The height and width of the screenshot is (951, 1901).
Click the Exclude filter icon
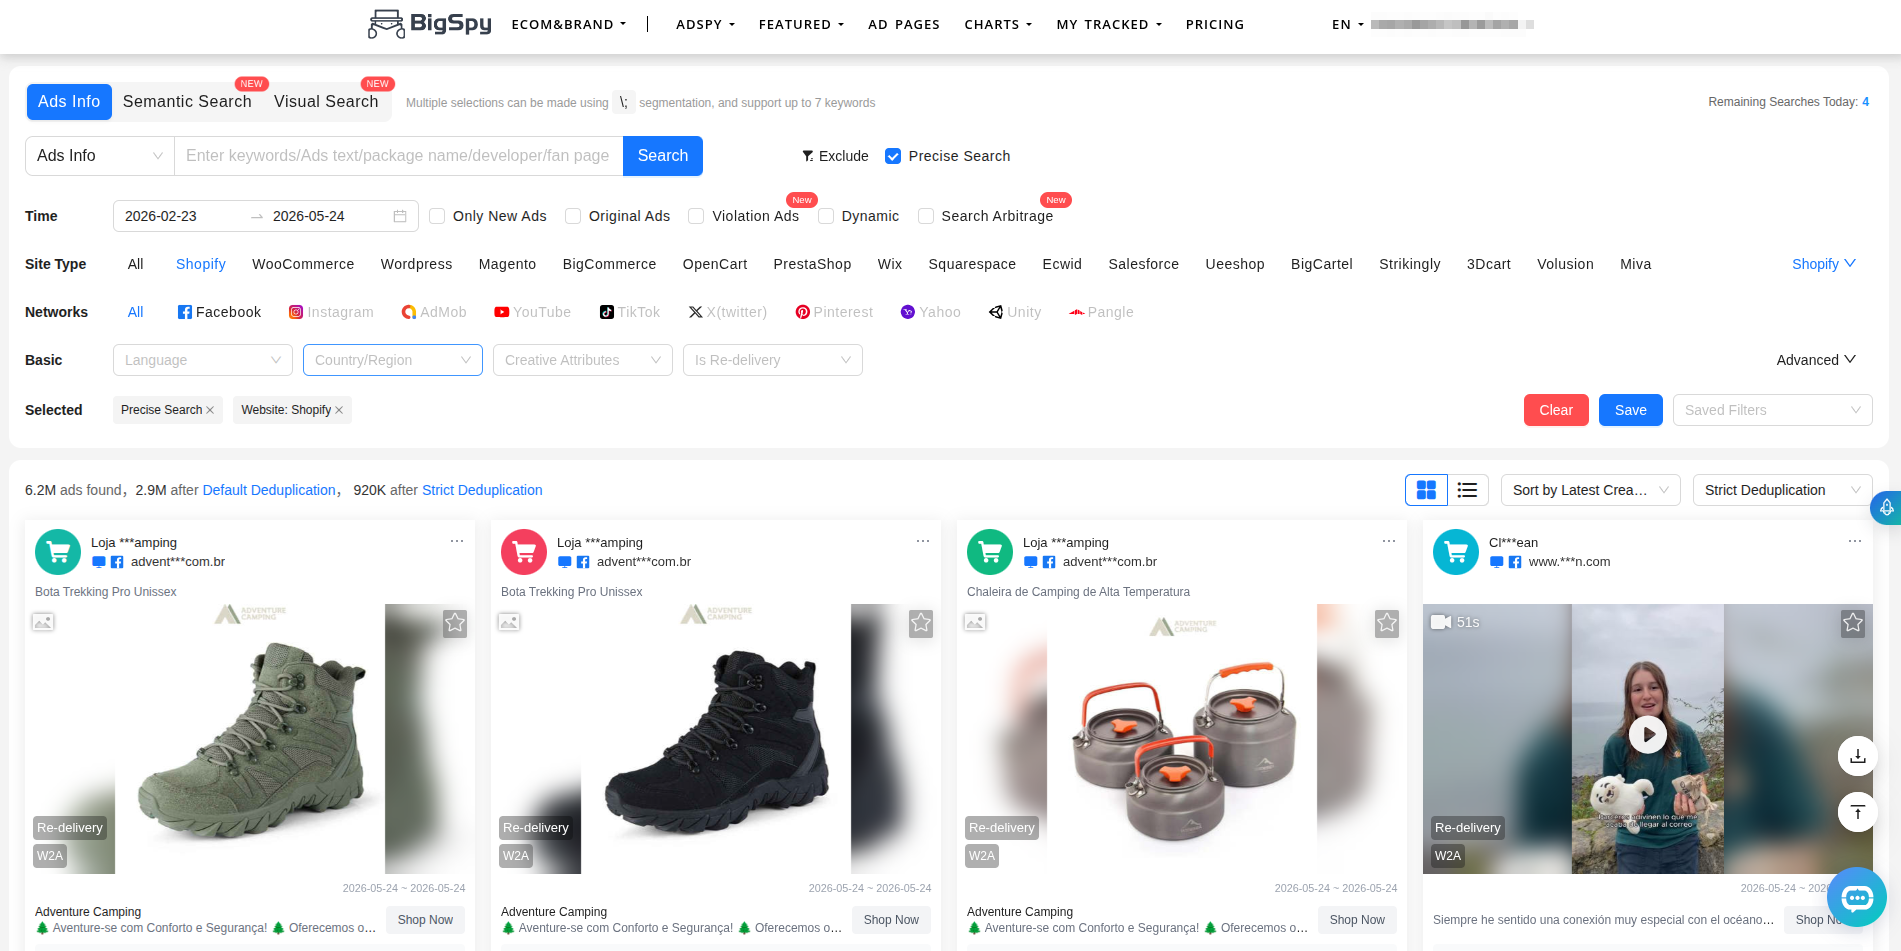[x=807, y=156]
